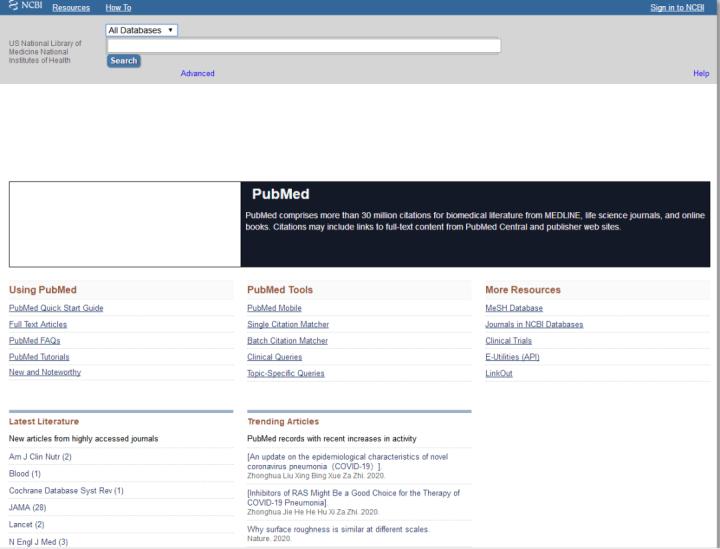Open the All Databases dropdown
The height and width of the screenshot is (549, 720).
[142, 30]
